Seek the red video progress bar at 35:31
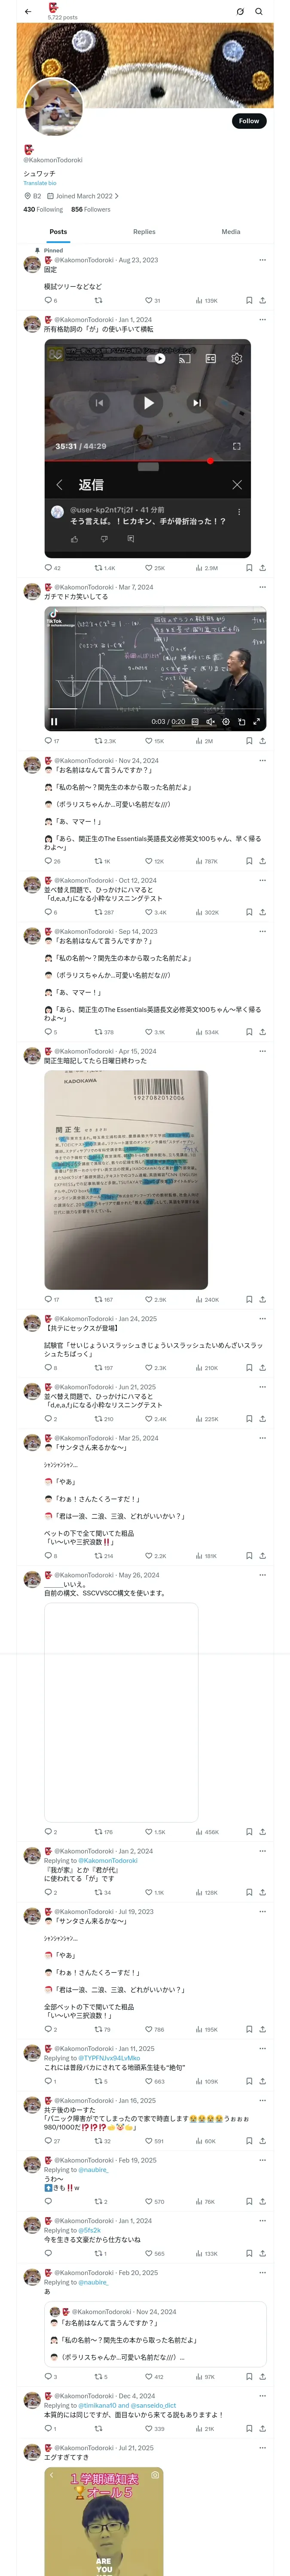The height and width of the screenshot is (2576, 290). pyautogui.click(x=148, y=461)
